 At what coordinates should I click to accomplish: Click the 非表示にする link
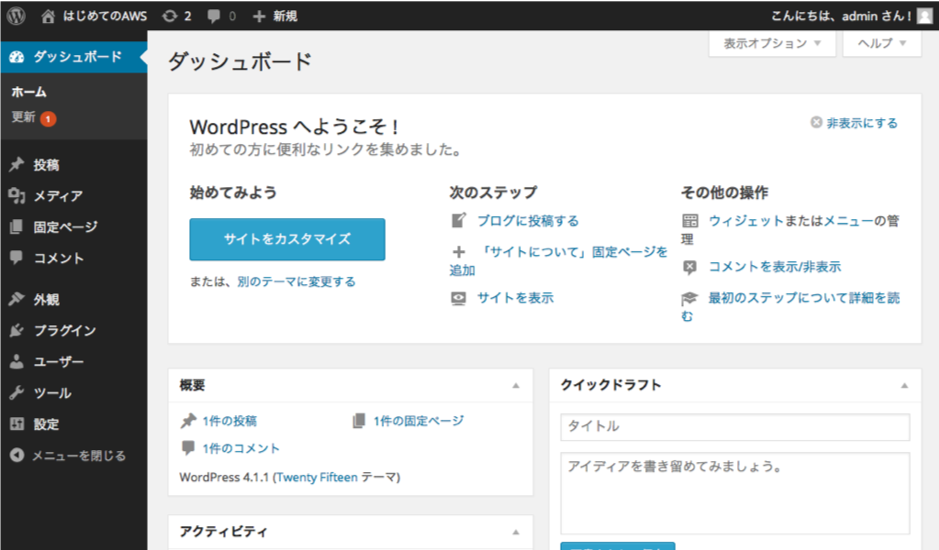[862, 123]
